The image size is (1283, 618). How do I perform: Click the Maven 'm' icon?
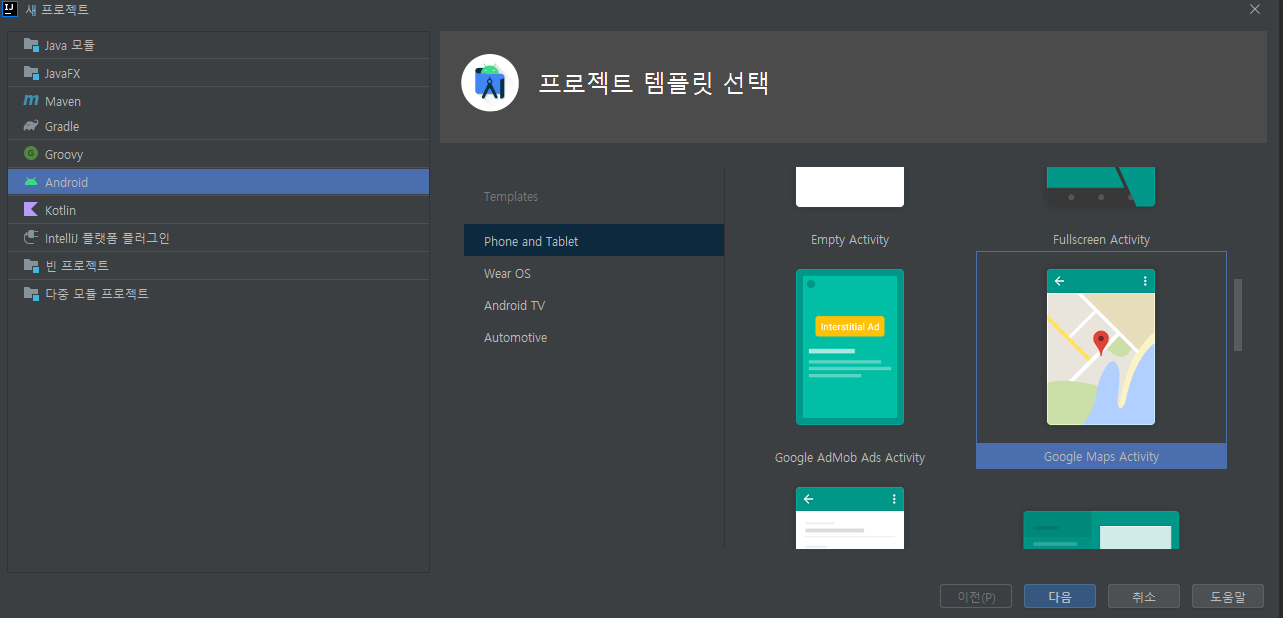(31, 101)
